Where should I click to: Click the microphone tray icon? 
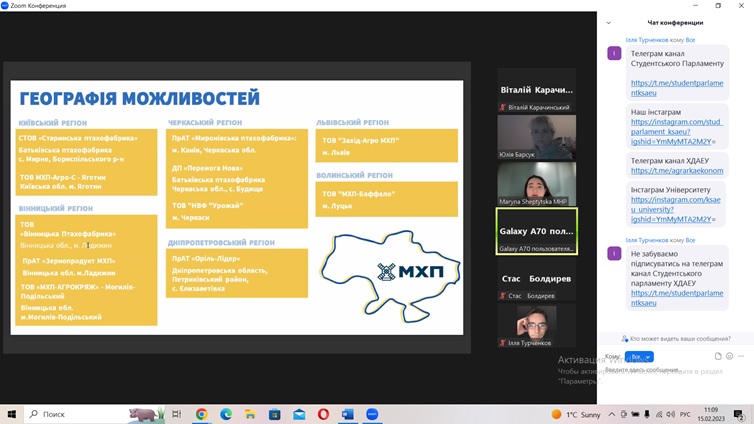647,414
